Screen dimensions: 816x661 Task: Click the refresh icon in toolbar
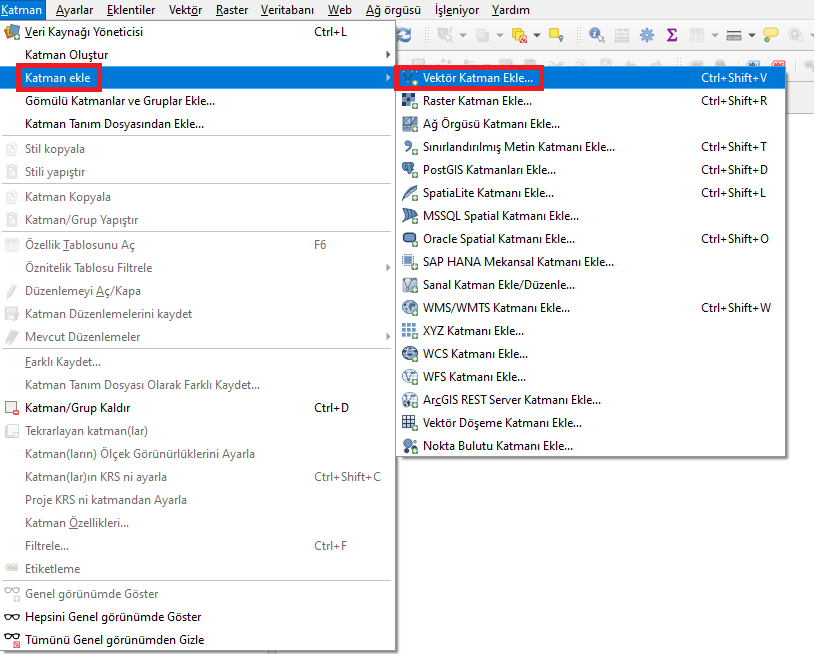click(404, 35)
